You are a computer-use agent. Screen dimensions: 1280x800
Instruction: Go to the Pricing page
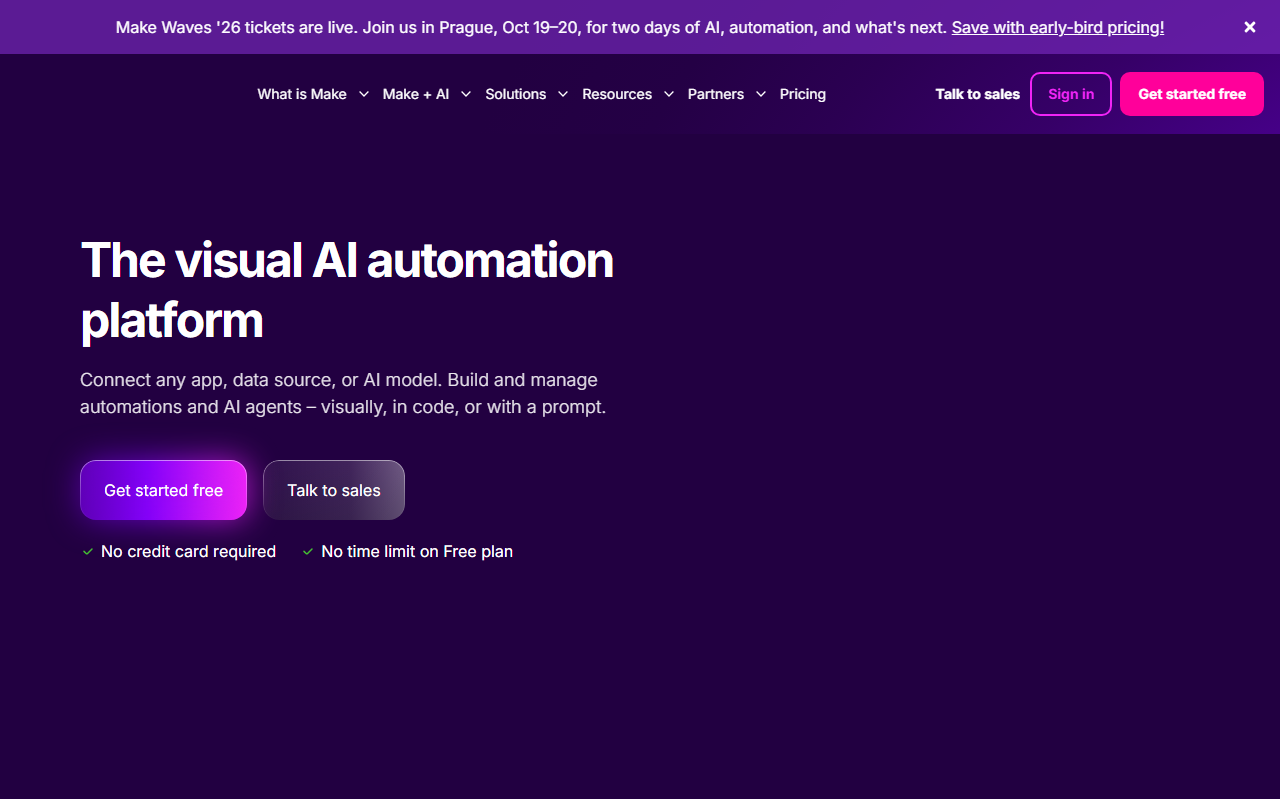(x=803, y=94)
